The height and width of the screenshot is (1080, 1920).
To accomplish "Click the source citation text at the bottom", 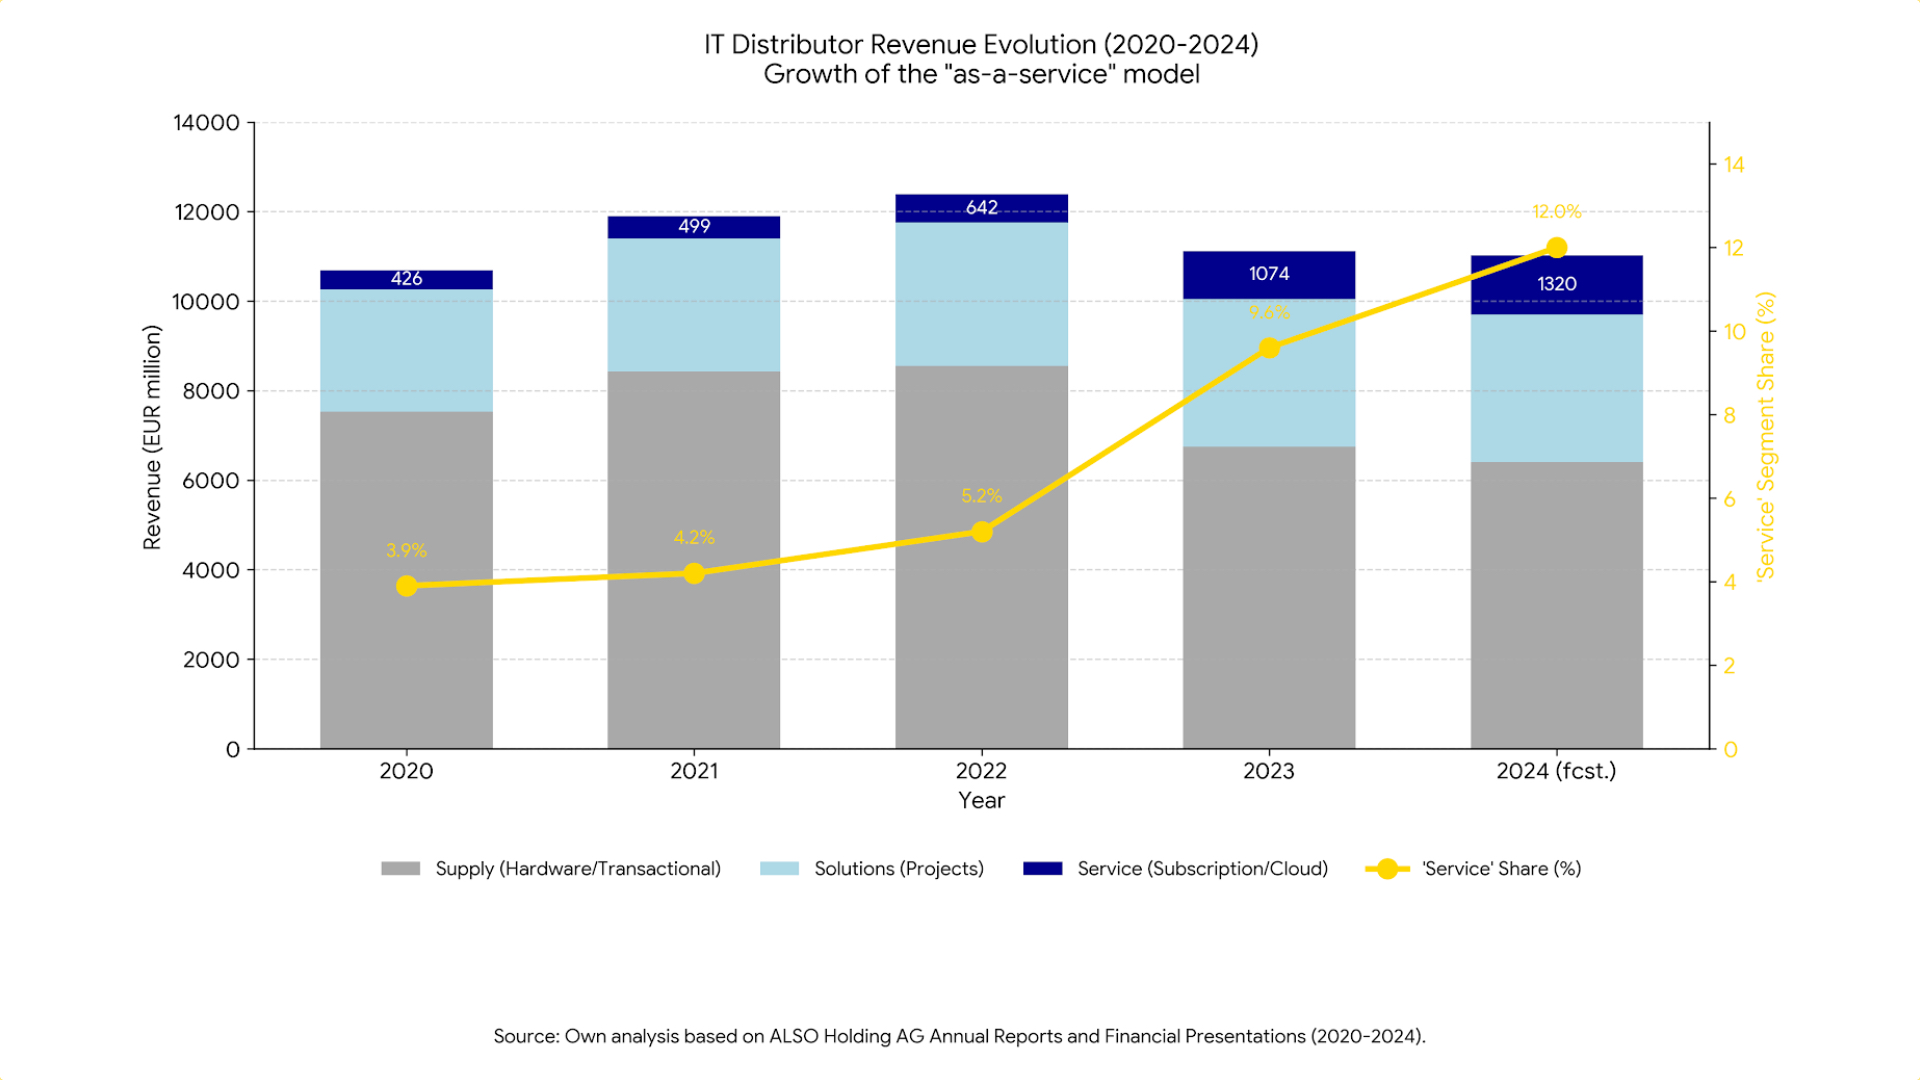I will click(960, 1037).
